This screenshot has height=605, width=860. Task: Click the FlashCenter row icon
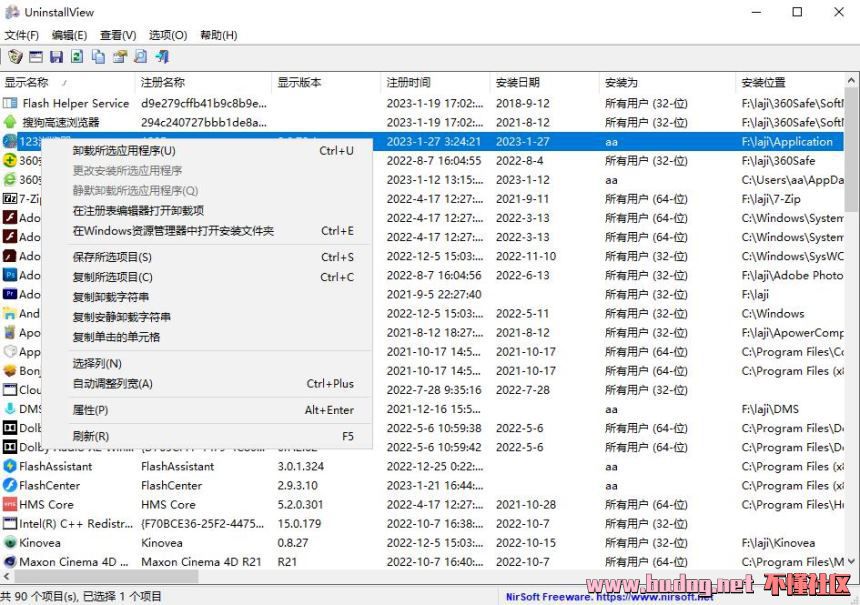[10, 485]
